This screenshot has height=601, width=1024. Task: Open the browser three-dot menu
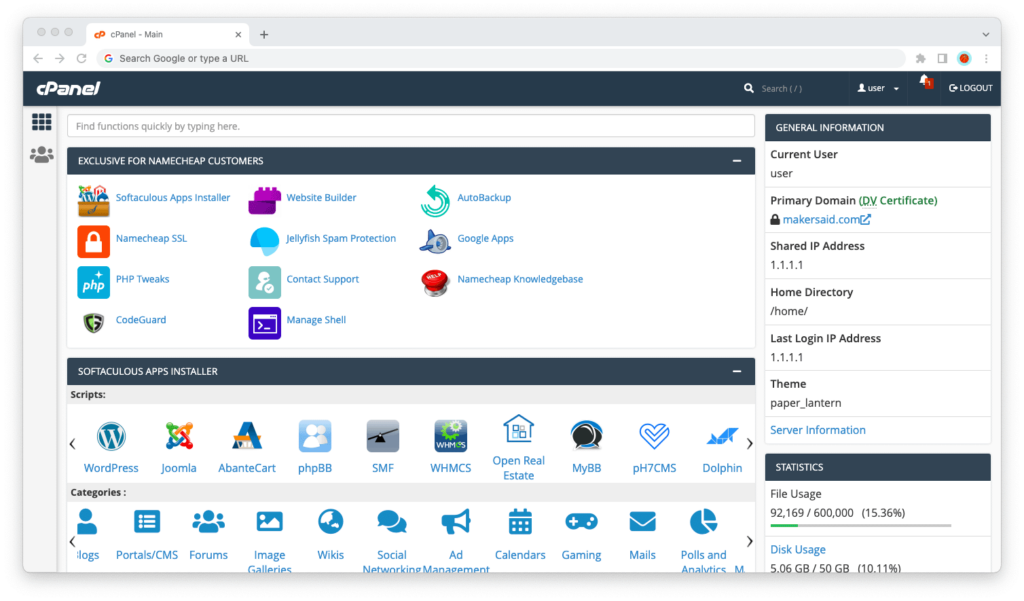click(x=986, y=58)
